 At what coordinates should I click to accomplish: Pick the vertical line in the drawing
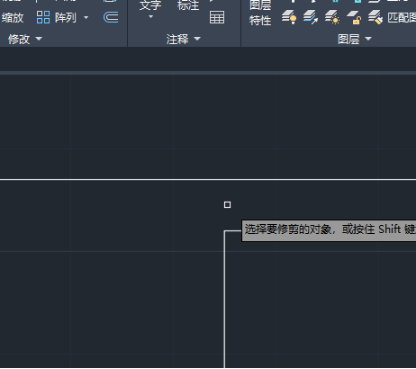[x=224, y=300]
